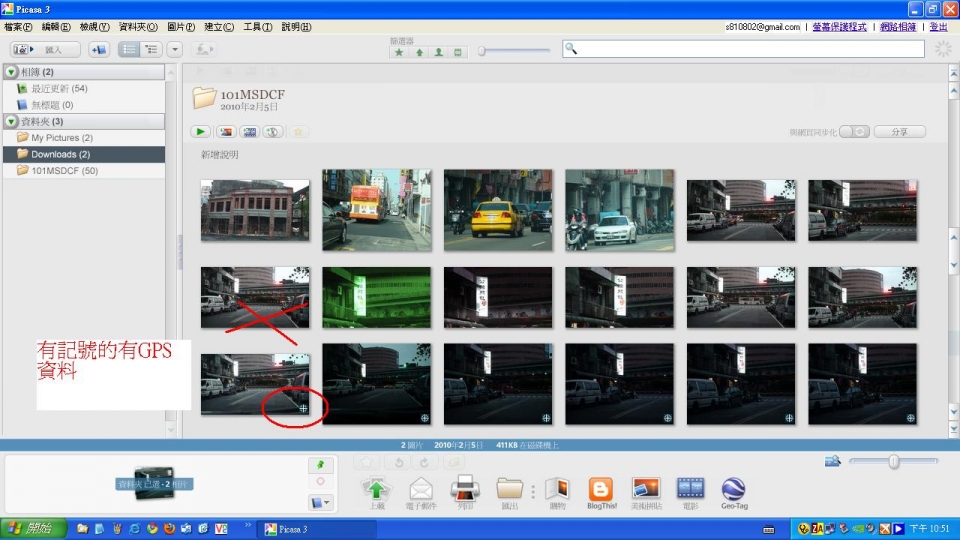Open the view options dropdown arrow

(175, 49)
